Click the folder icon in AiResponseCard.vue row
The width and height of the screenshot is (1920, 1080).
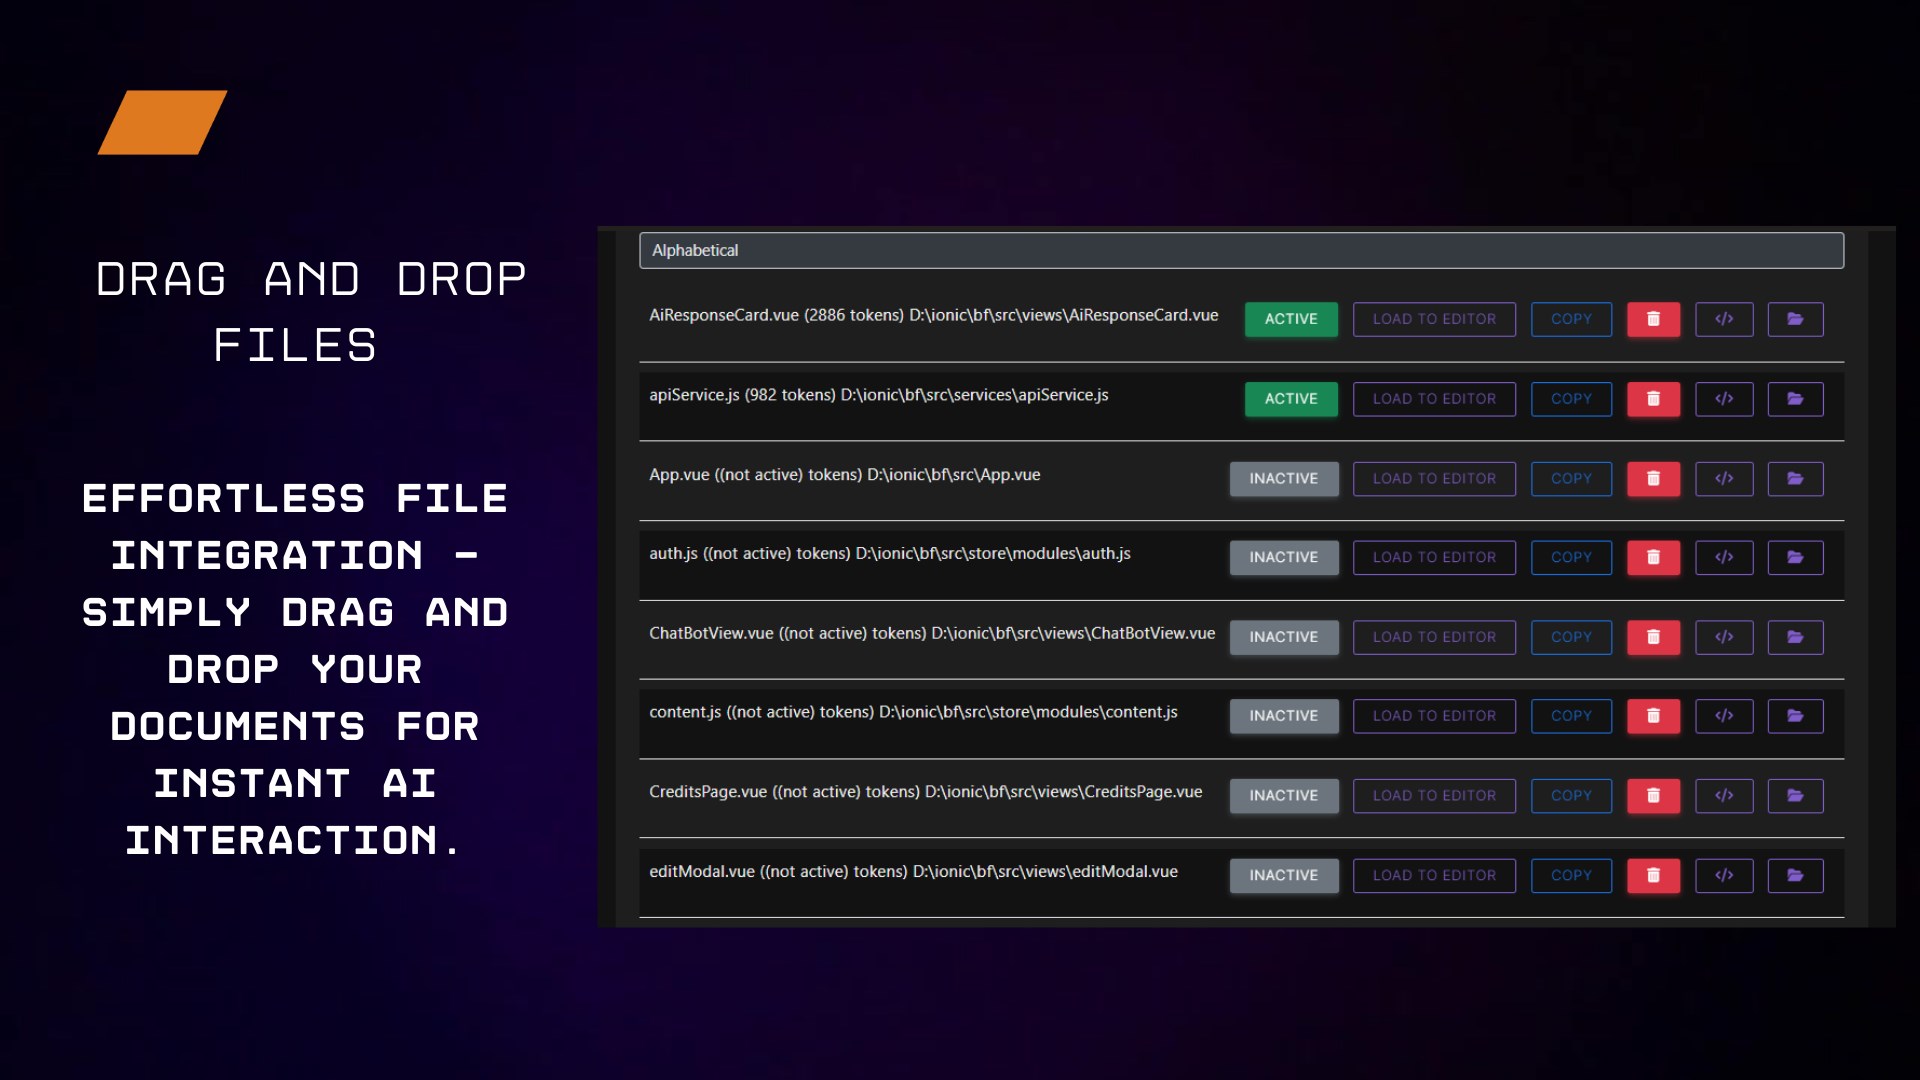pyautogui.click(x=1795, y=319)
